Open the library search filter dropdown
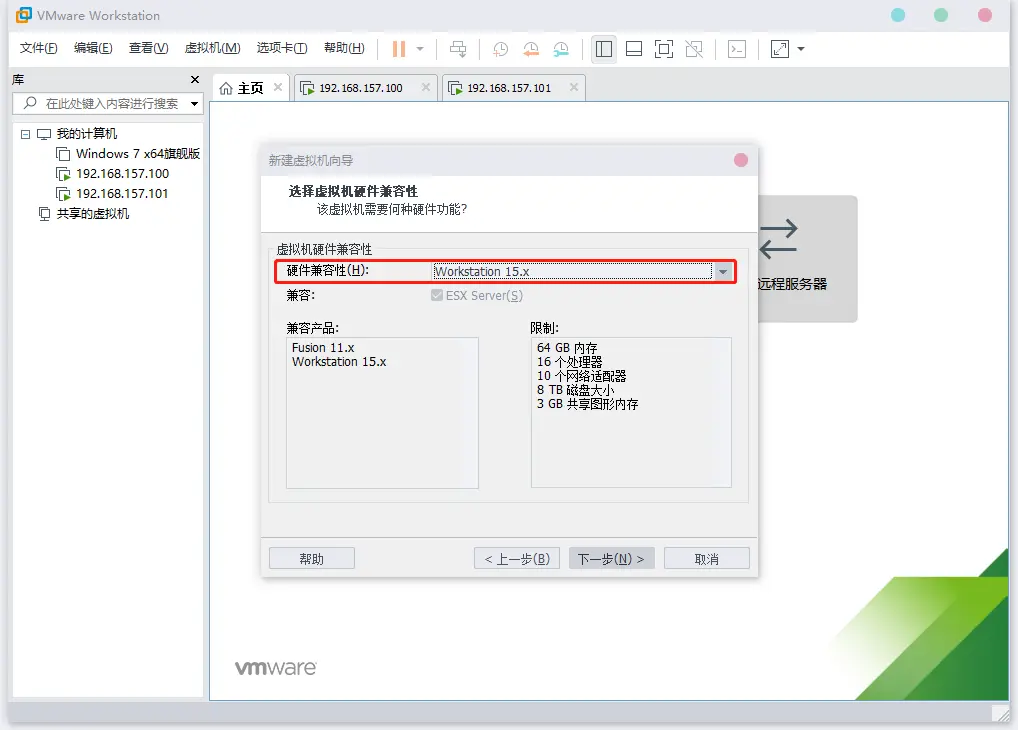The height and width of the screenshot is (730, 1018). coord(193,103)
